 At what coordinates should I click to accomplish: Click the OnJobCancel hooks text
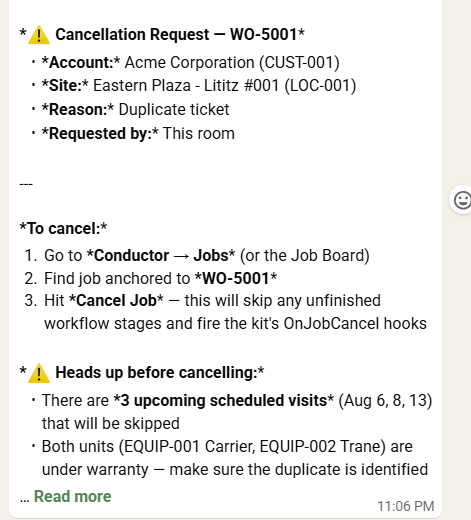[355, 324]
